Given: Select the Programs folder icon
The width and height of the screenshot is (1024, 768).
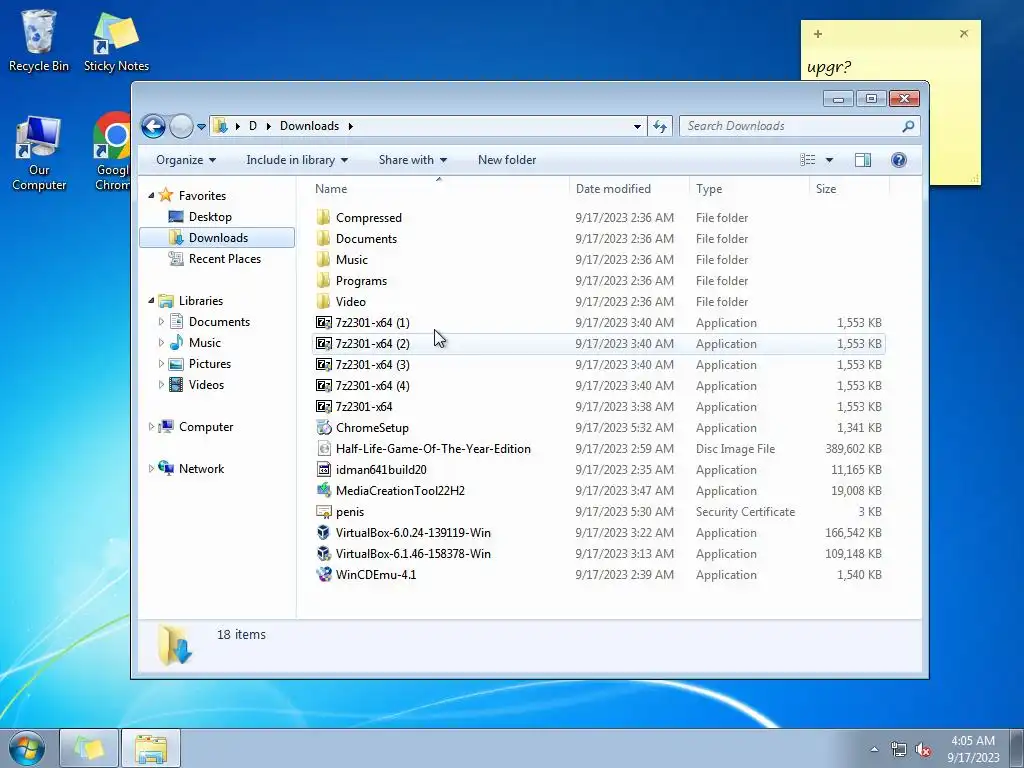Looking at the screenshot, I should pos(323,280).
